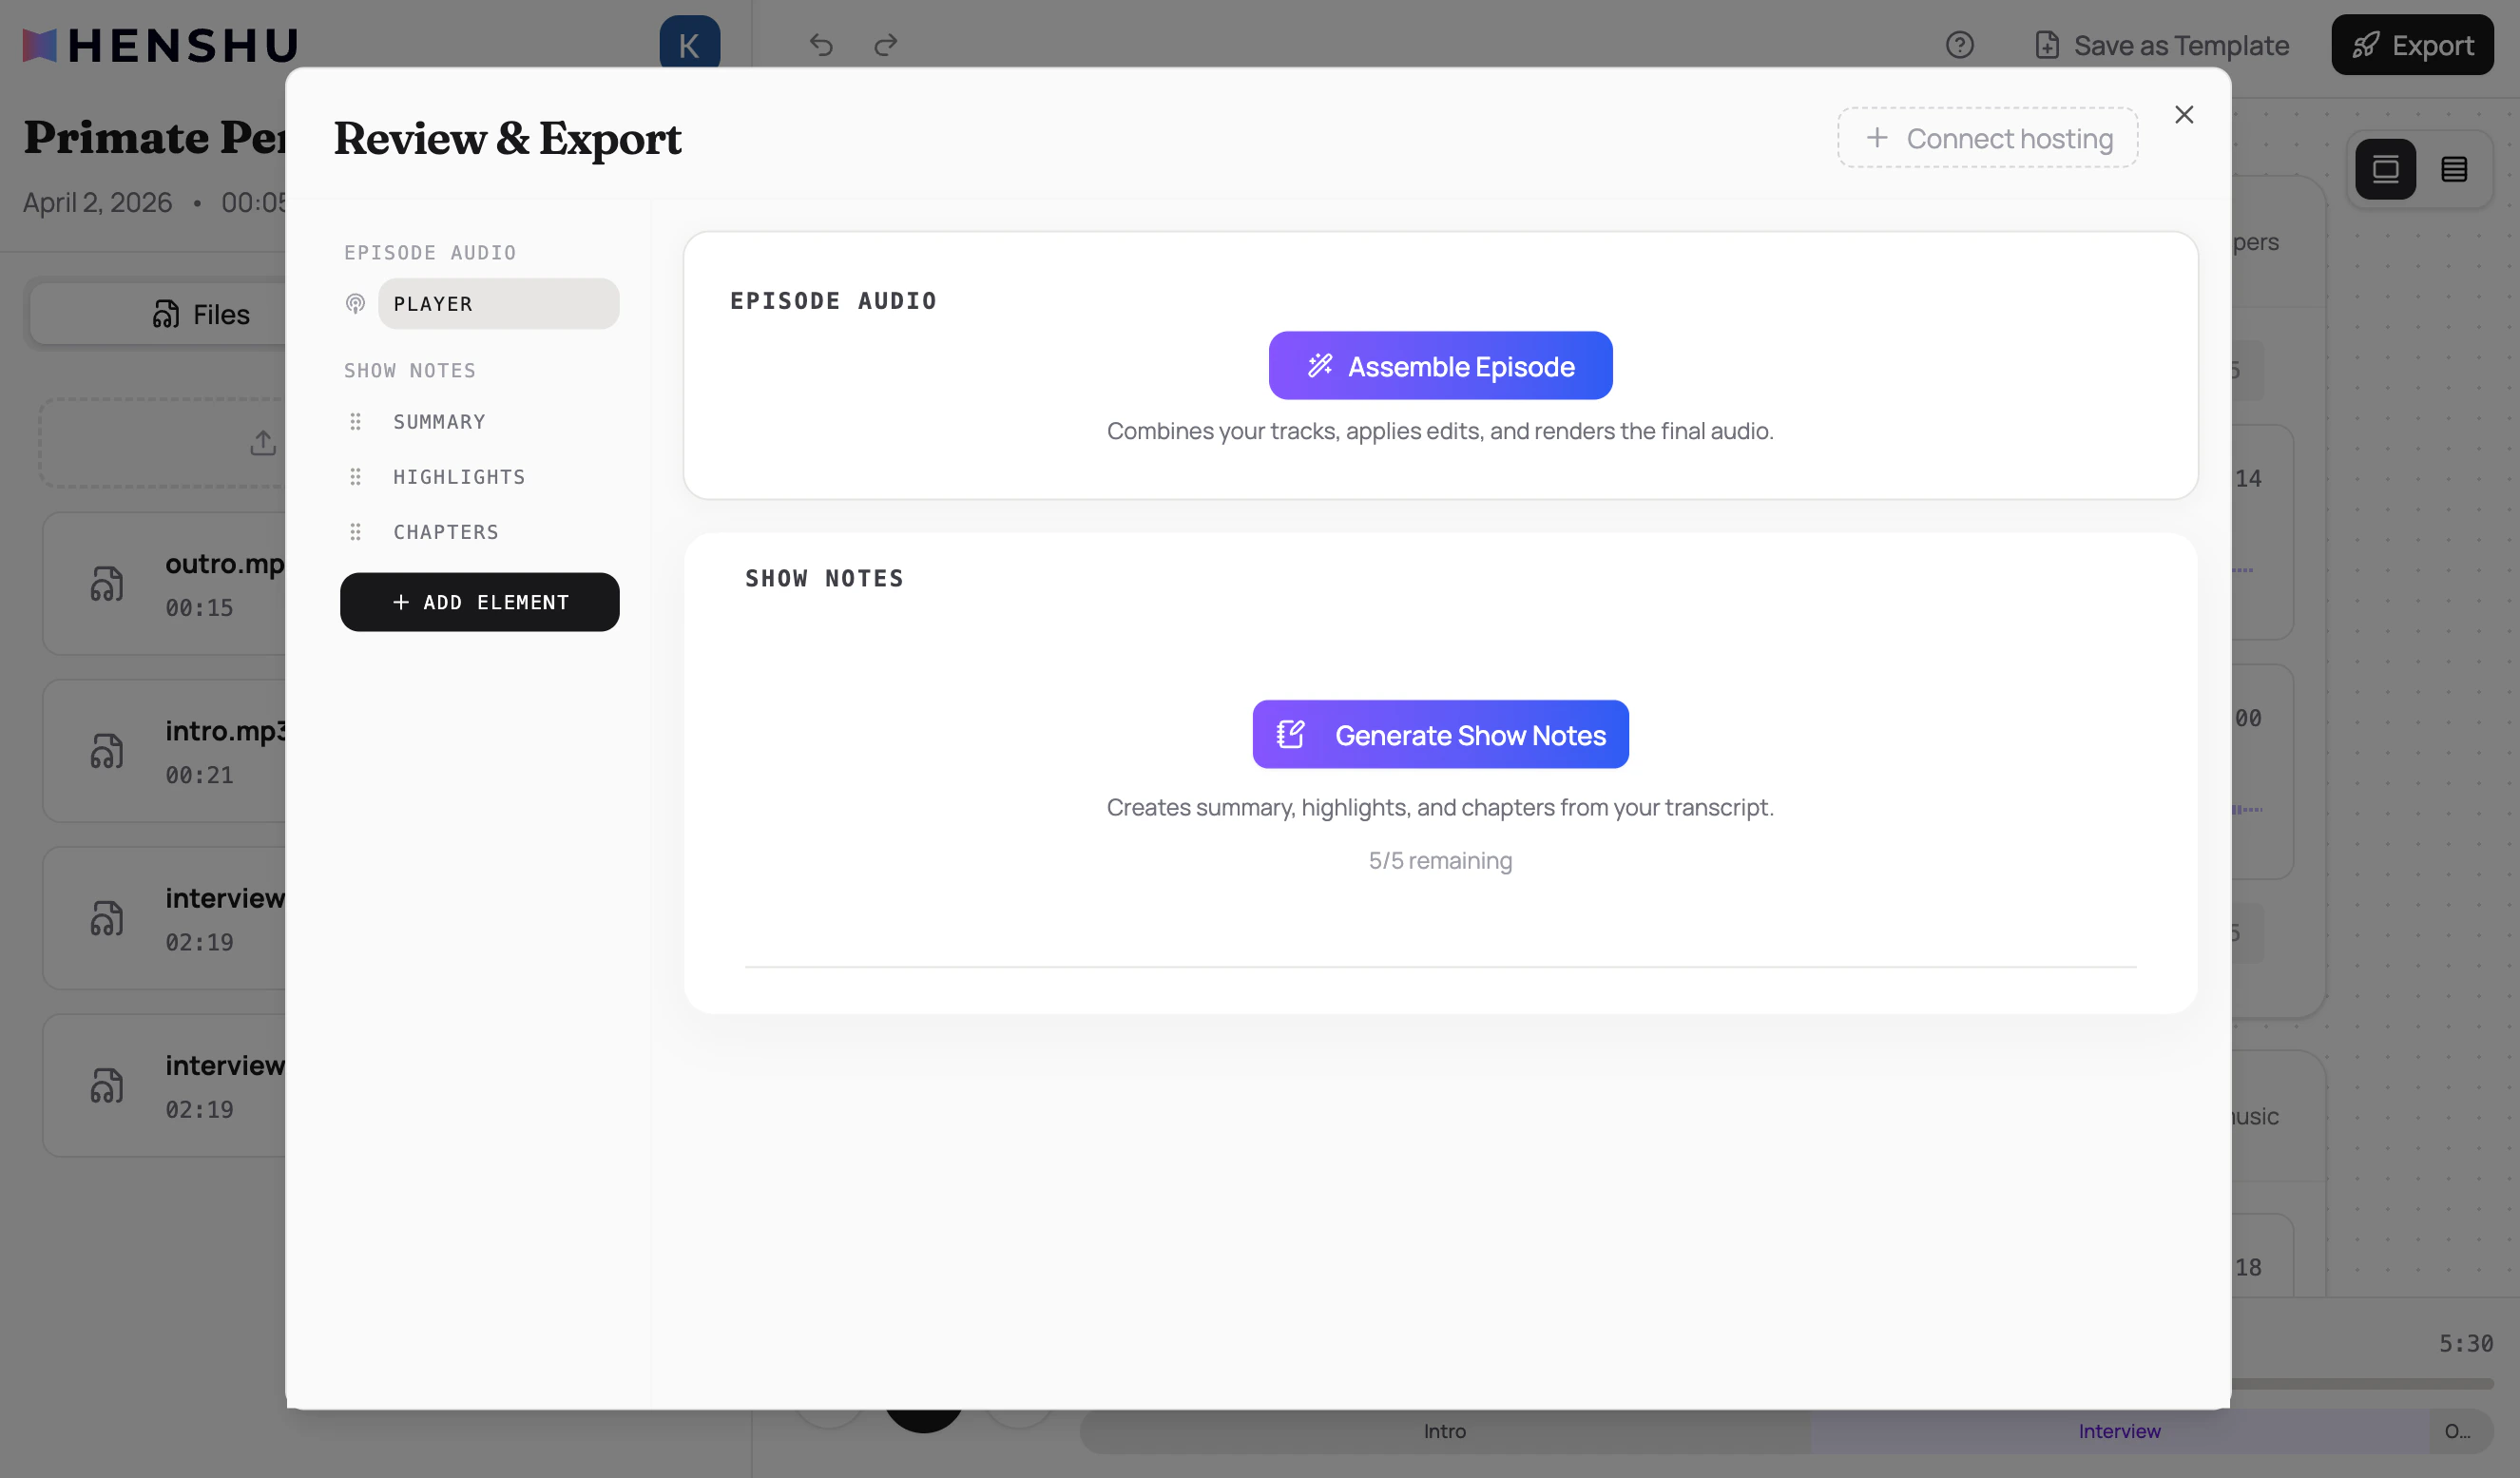Image resolution: width=2520 pixels, height=1478 pixels.
Task: Select the SUMMARY show notes element
Action: click(x=438, y=421)
